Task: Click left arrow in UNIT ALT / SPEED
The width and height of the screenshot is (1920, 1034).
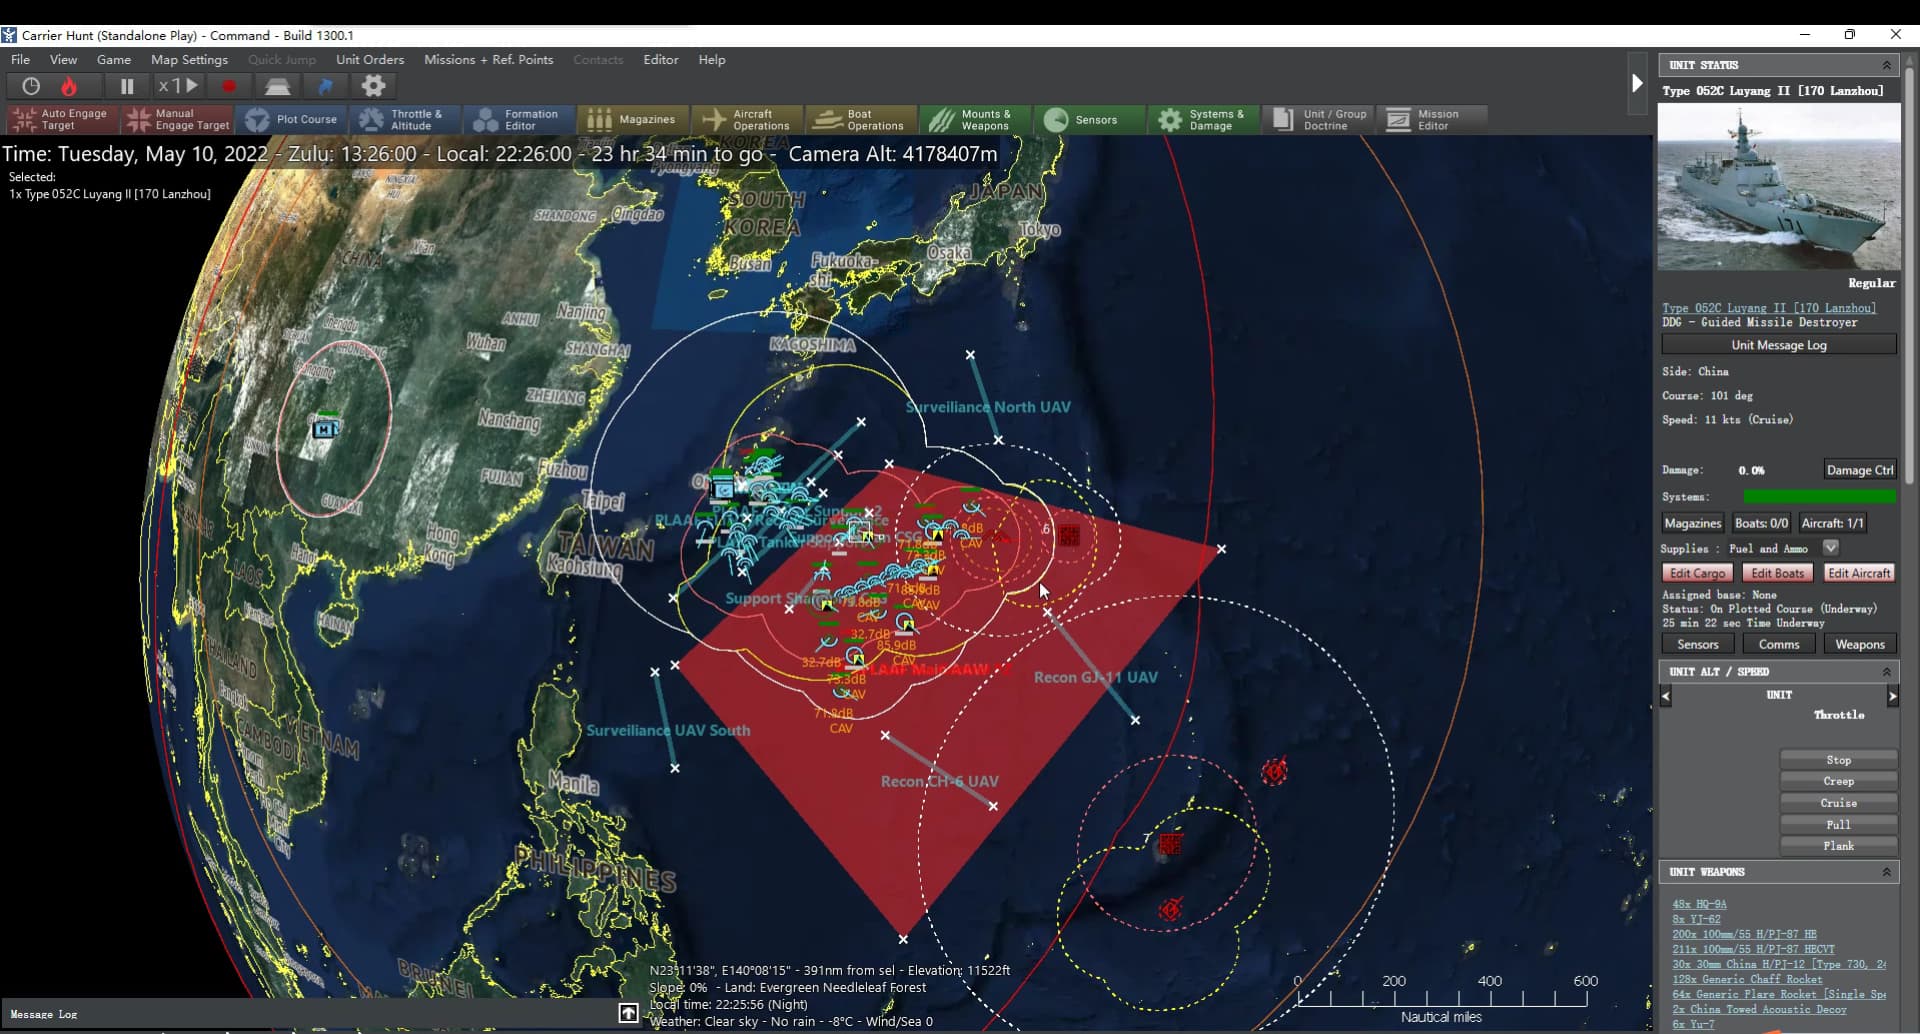Action: click(x=1665, y=695)
